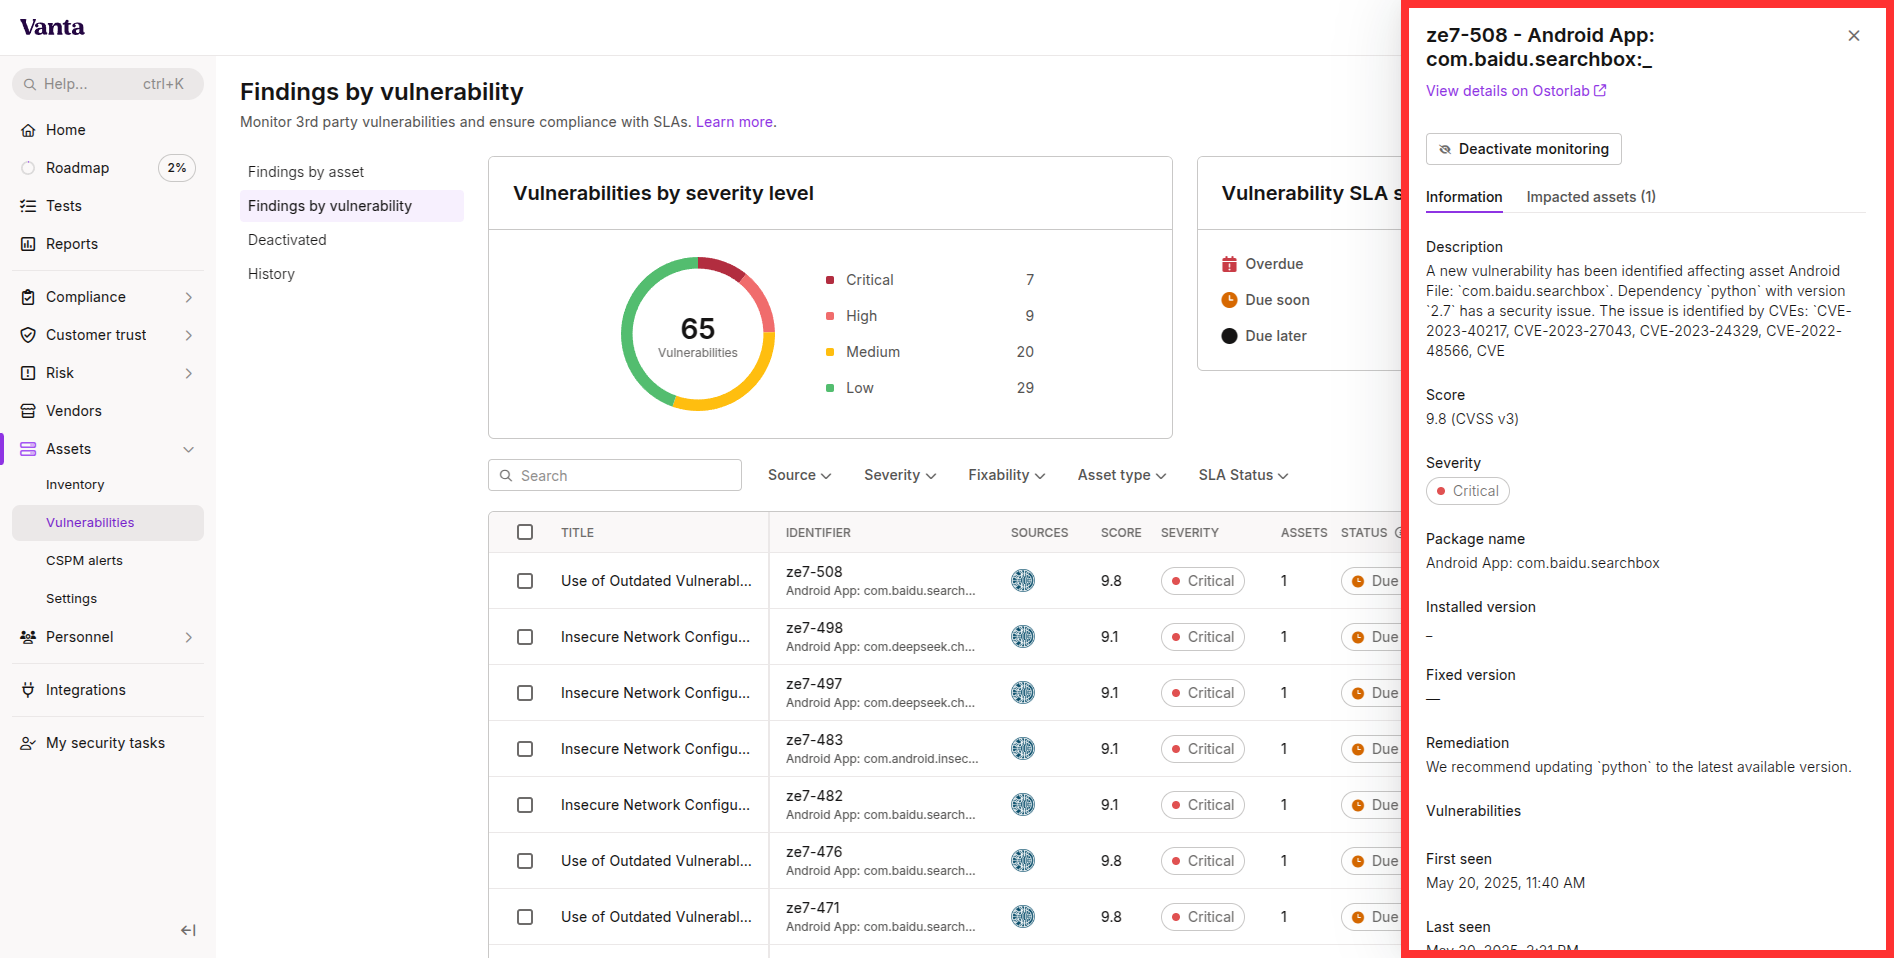Collapse the Assets section chevron
The image size is (1894, 958).
[189, 449]
